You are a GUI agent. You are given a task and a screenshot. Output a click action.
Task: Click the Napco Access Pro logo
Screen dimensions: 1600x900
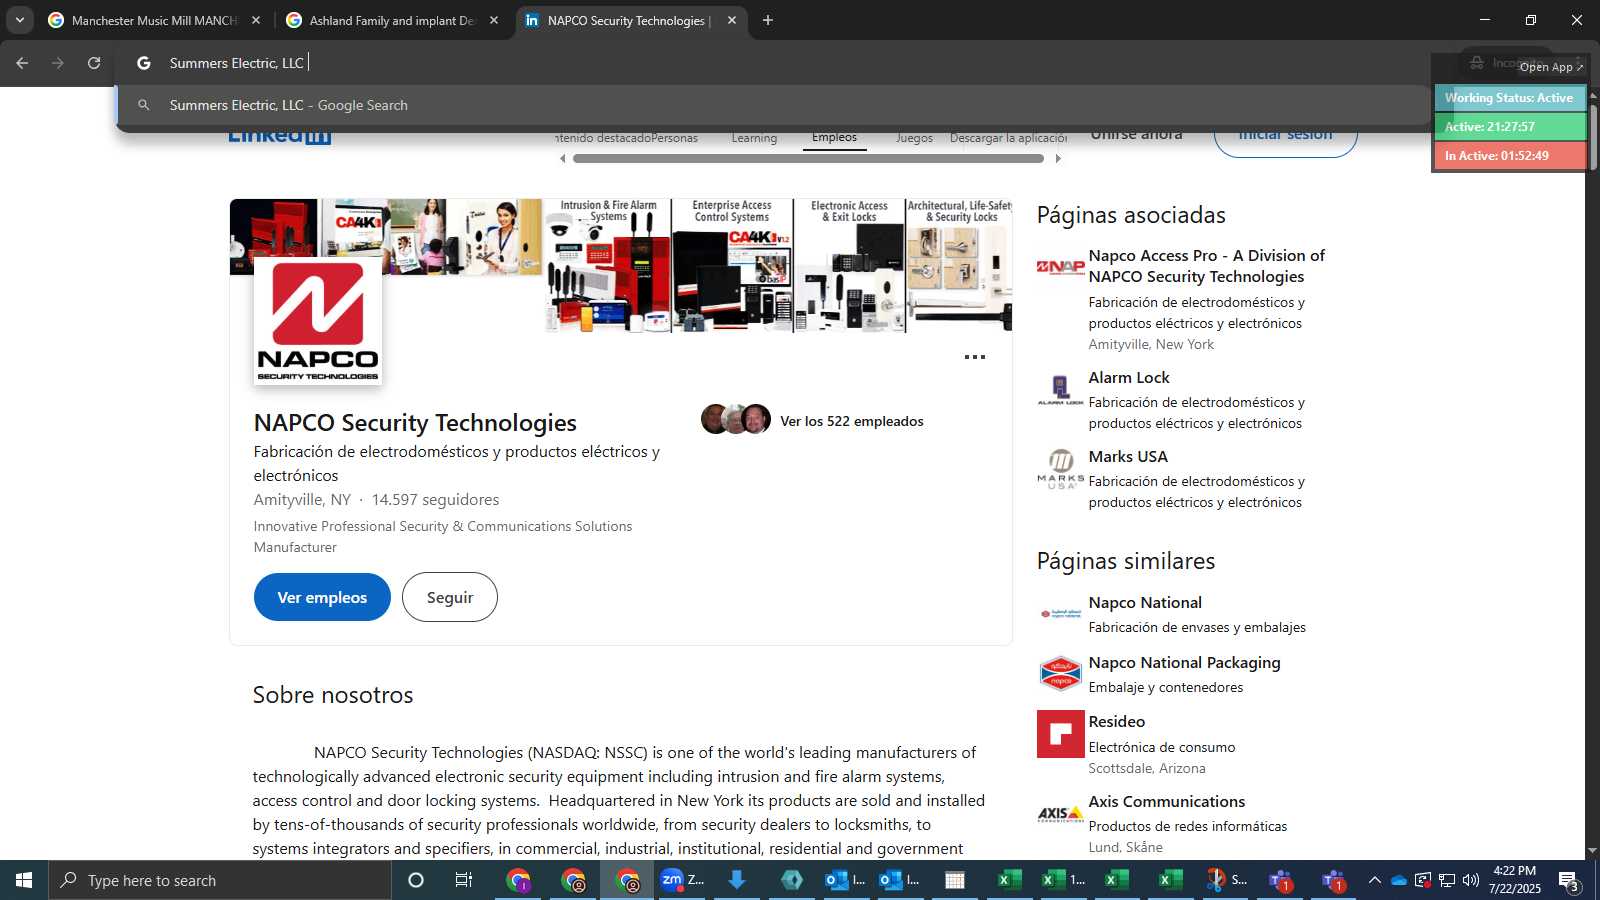[1060, 267]
